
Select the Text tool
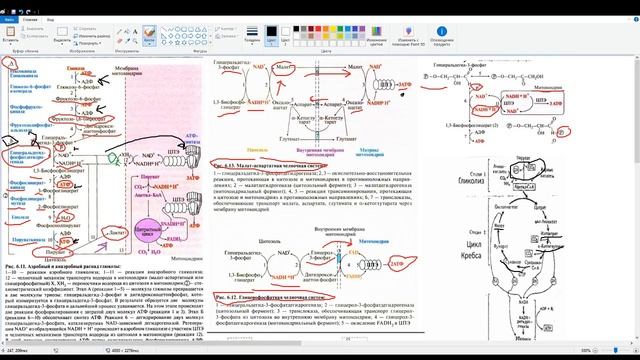(135, 31)
